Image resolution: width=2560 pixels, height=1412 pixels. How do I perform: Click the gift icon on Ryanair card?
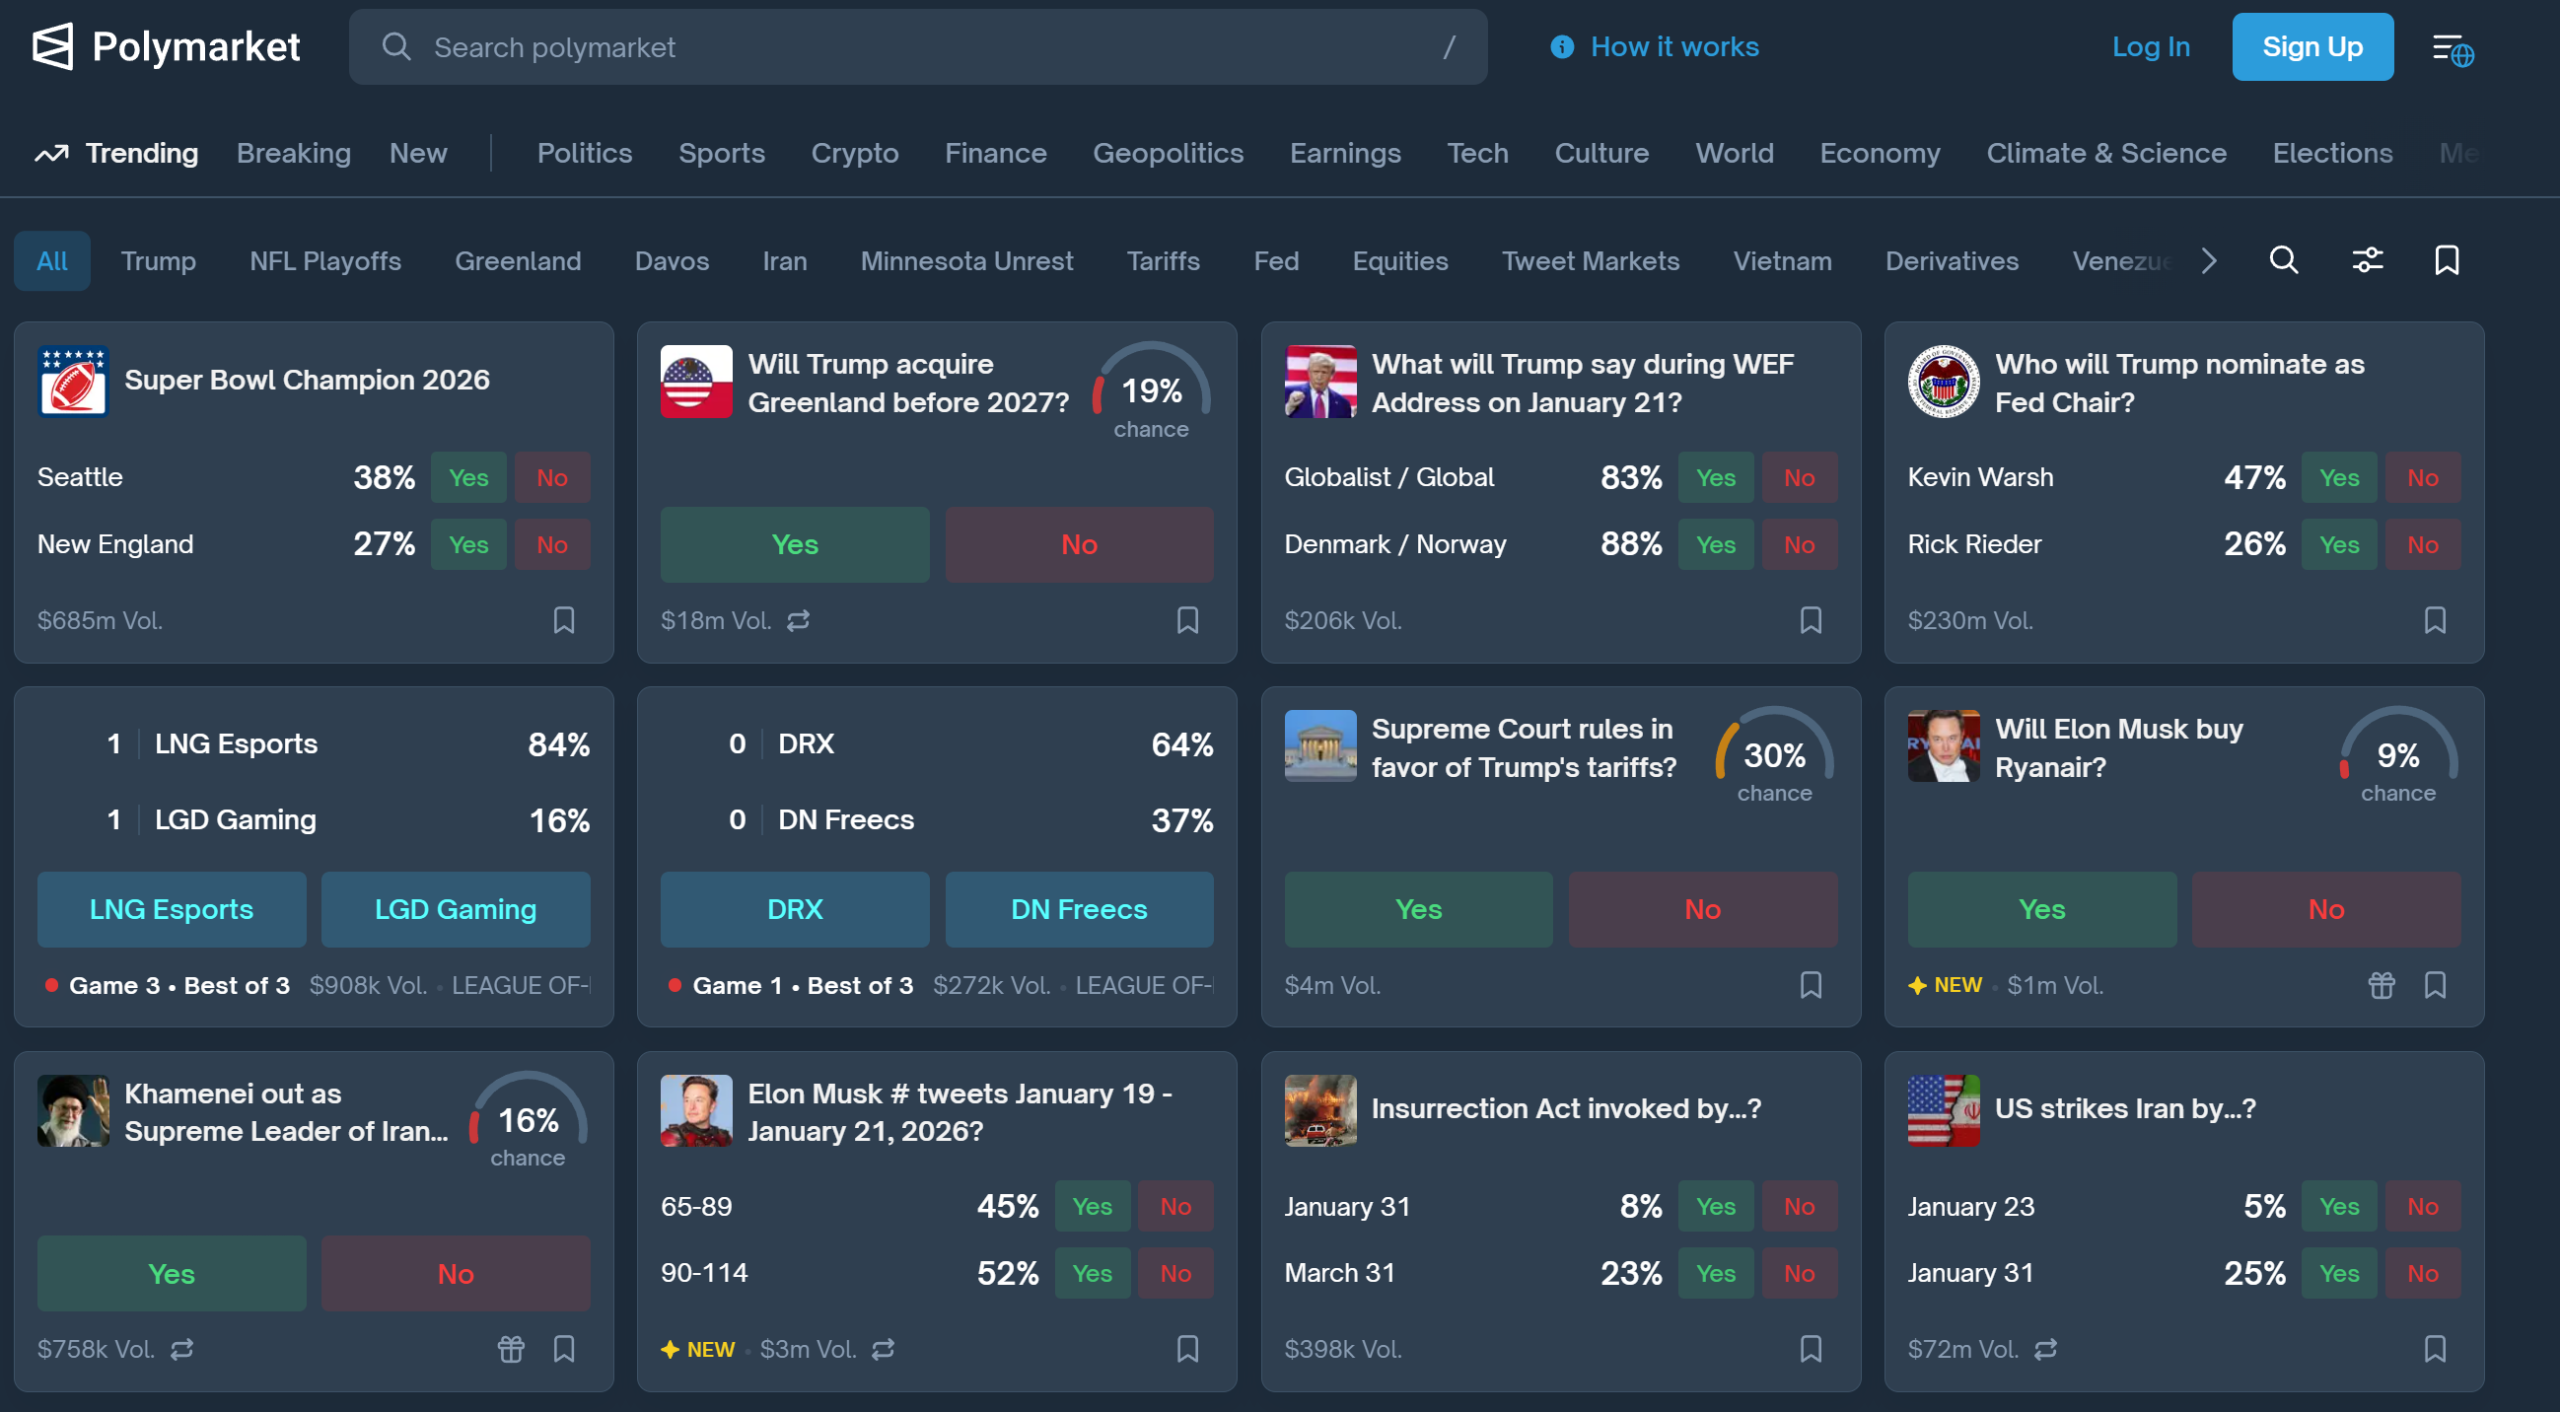click(2381, 985)
